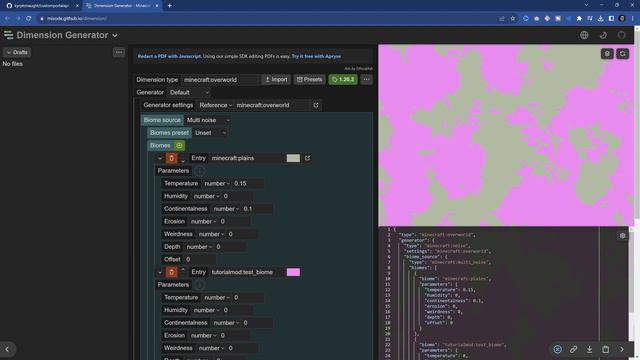Click the biome map preview
The width and height of the screenshot is (640, 360).
click(506, 135)
